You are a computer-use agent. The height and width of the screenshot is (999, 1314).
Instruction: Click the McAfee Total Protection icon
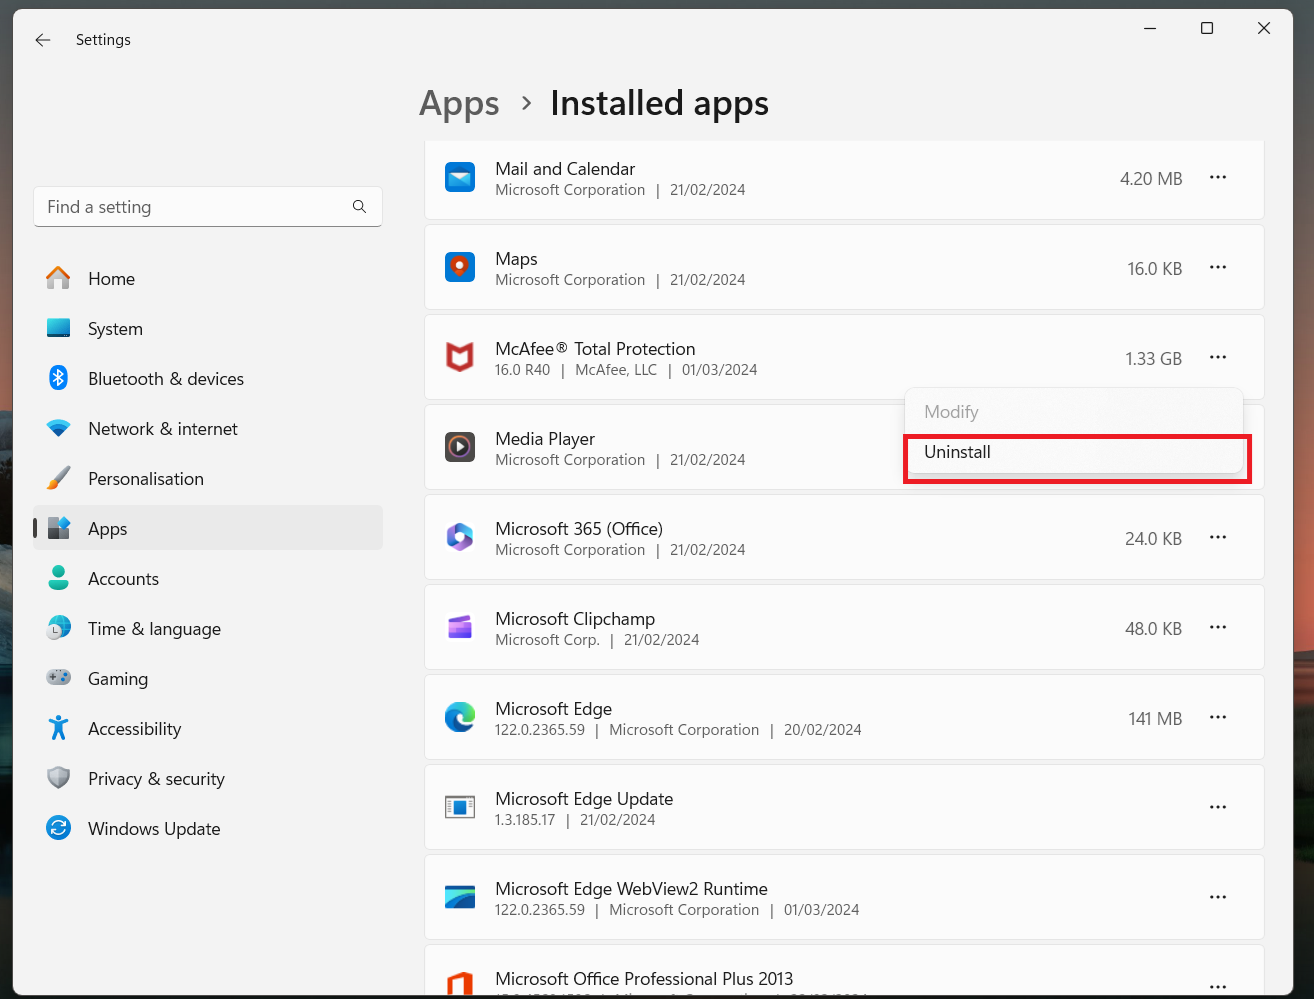[460, 357]
